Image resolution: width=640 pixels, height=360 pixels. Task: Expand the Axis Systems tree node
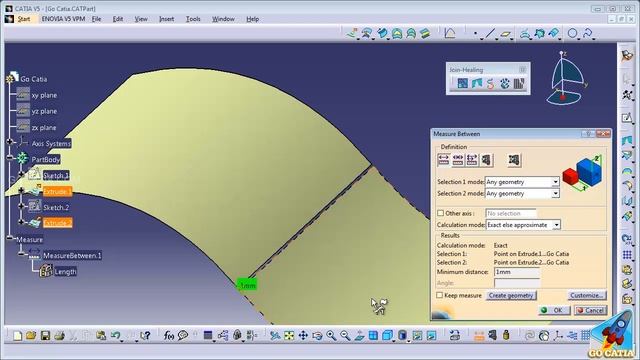10,142
